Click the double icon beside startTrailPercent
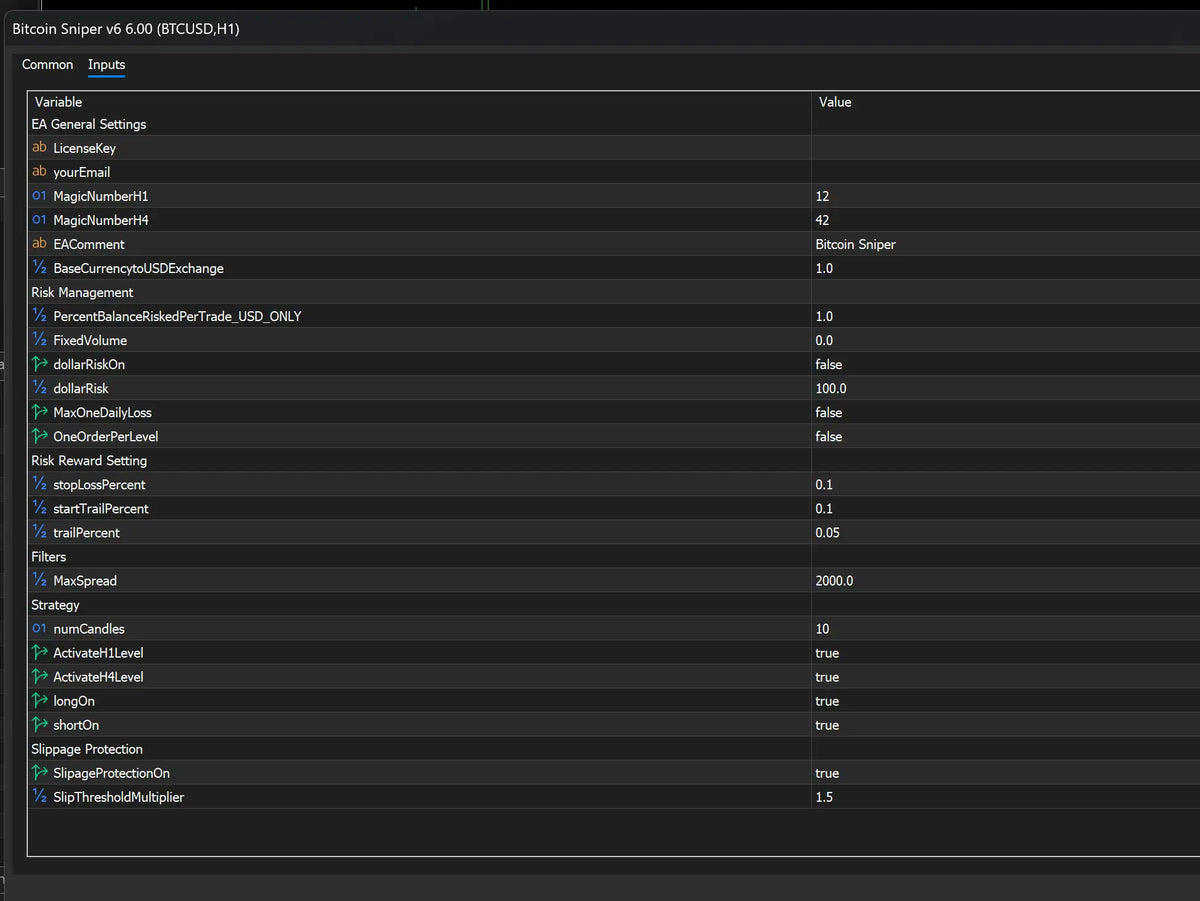The height and width of the screenshot is (901, 1200). pyautogui.click(x=39, y=508)
